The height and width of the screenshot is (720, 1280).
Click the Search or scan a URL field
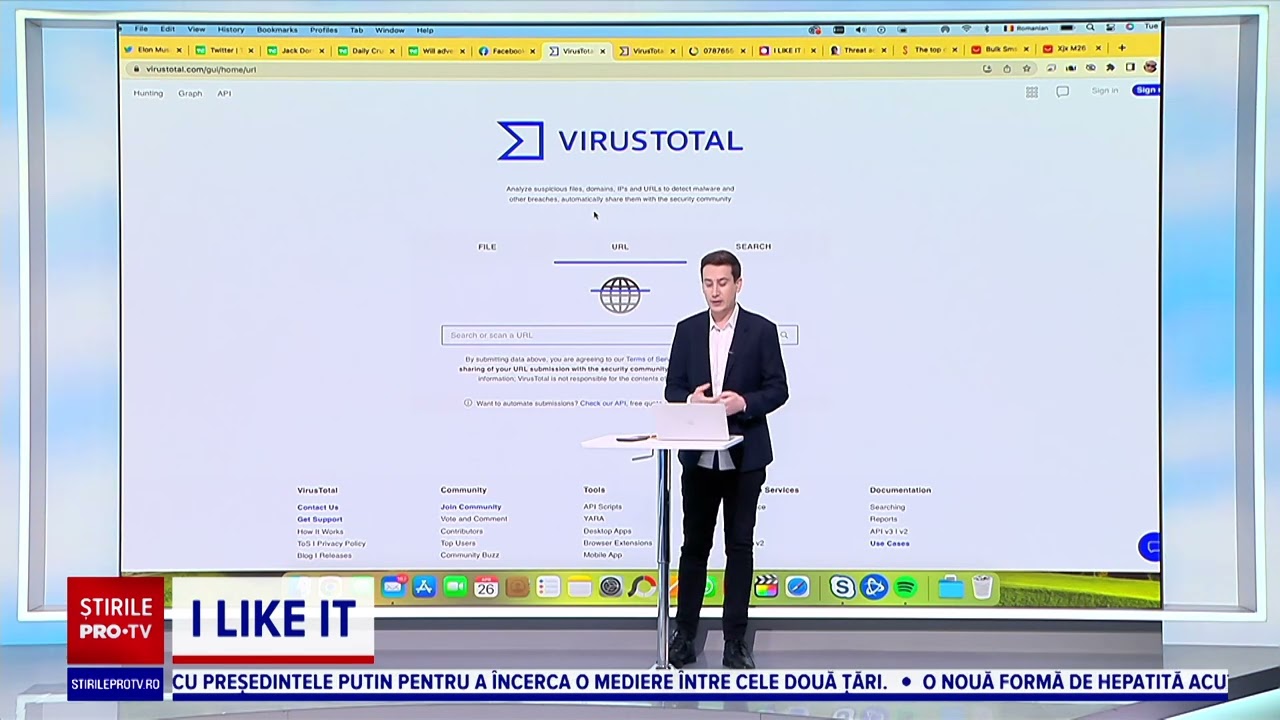click(x=620, y=335)
